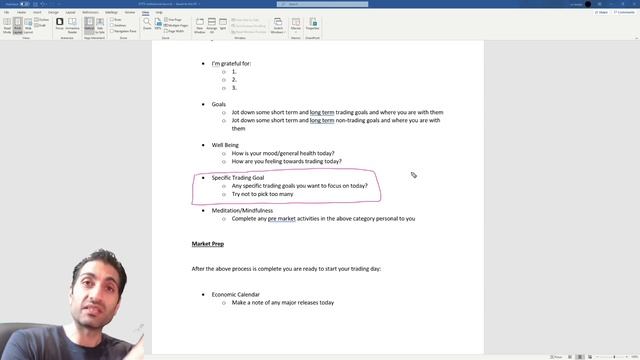Open the Design tab
The height and width of the screenshot is (360, 640).
(x=53, y=13)
